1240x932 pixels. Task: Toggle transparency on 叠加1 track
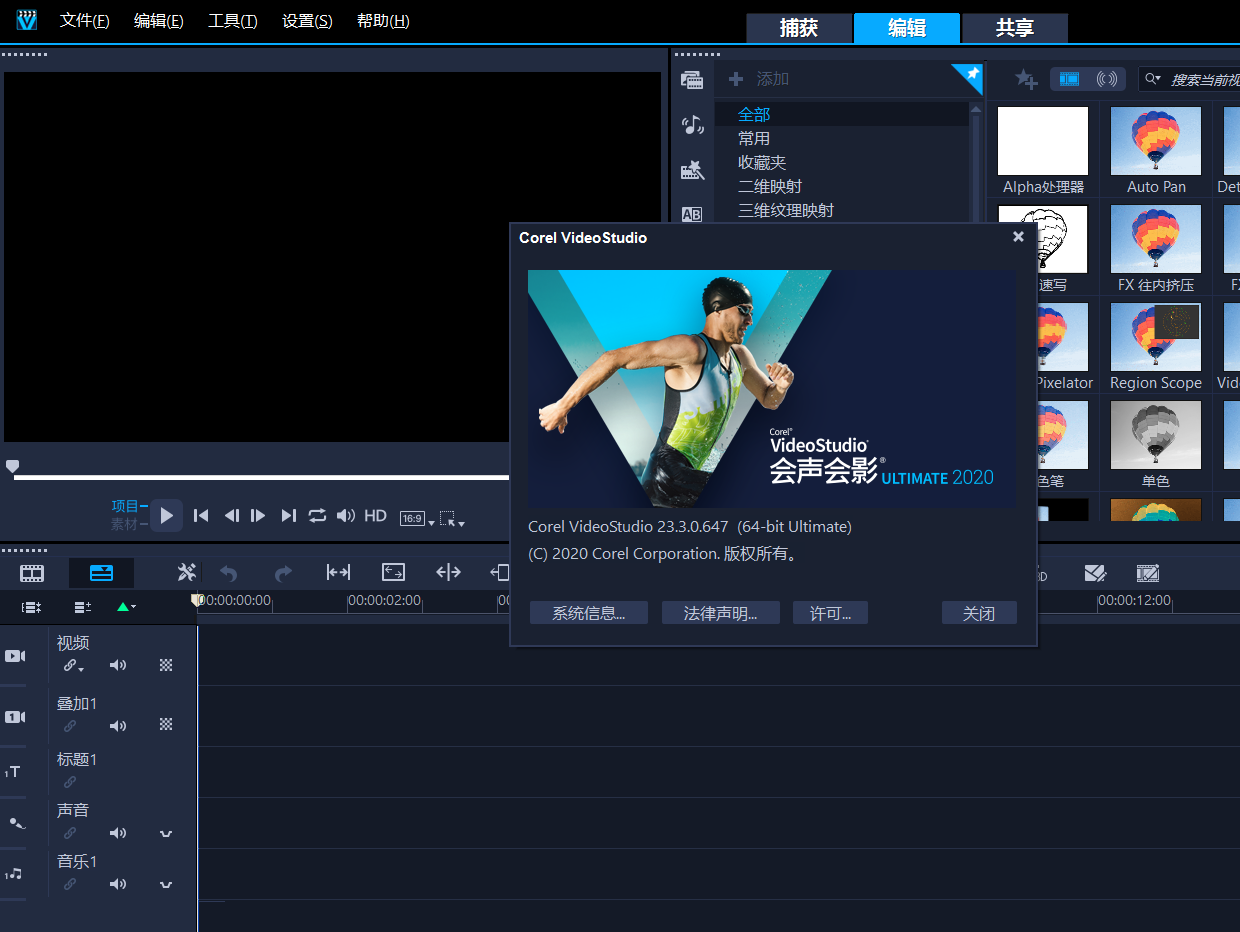tap(167, 725)
